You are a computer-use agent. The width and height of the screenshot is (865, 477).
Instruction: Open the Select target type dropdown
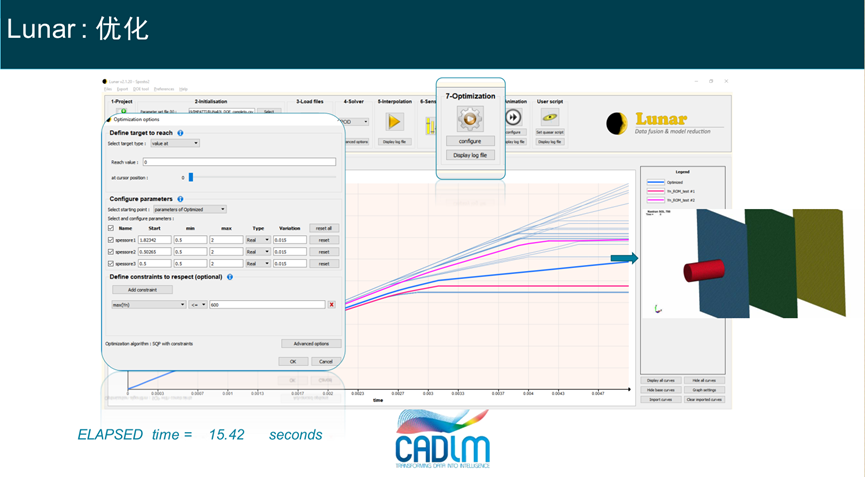[175, 143]
